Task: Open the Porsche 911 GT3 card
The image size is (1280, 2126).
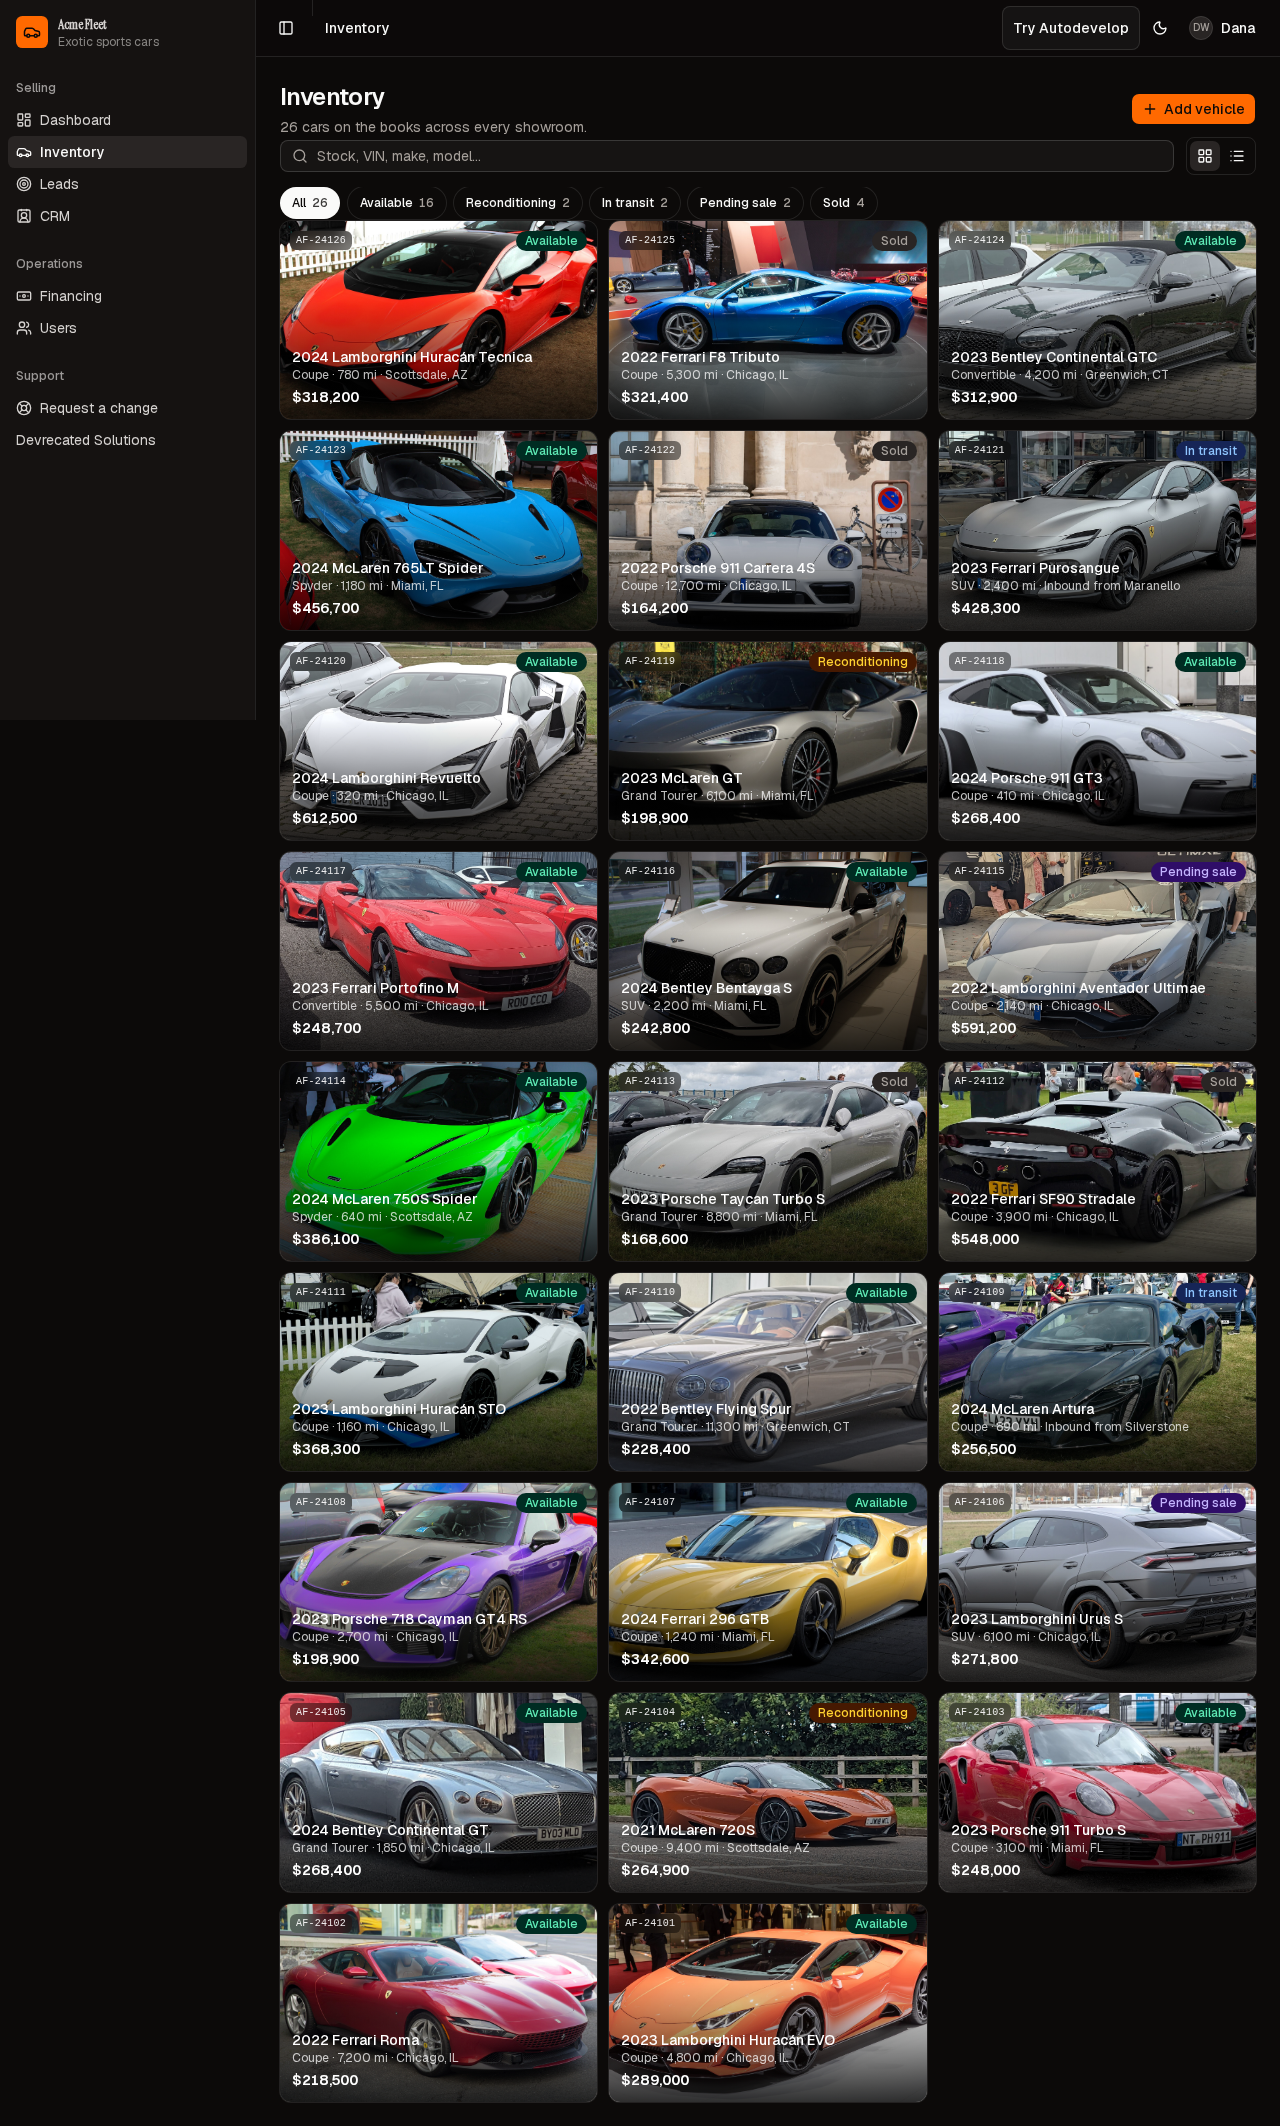Action: tap(1097, 741)
